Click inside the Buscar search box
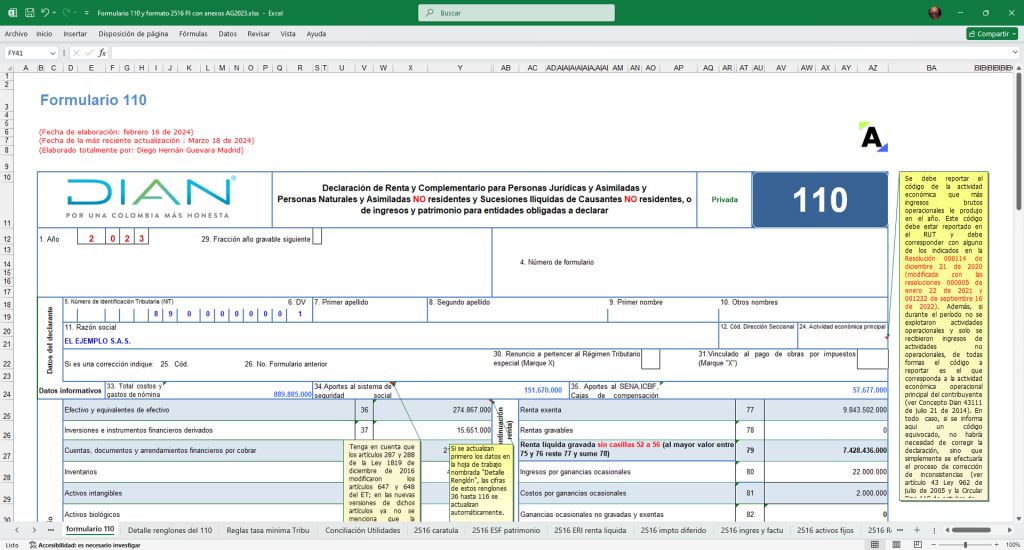 pos(516,12)
